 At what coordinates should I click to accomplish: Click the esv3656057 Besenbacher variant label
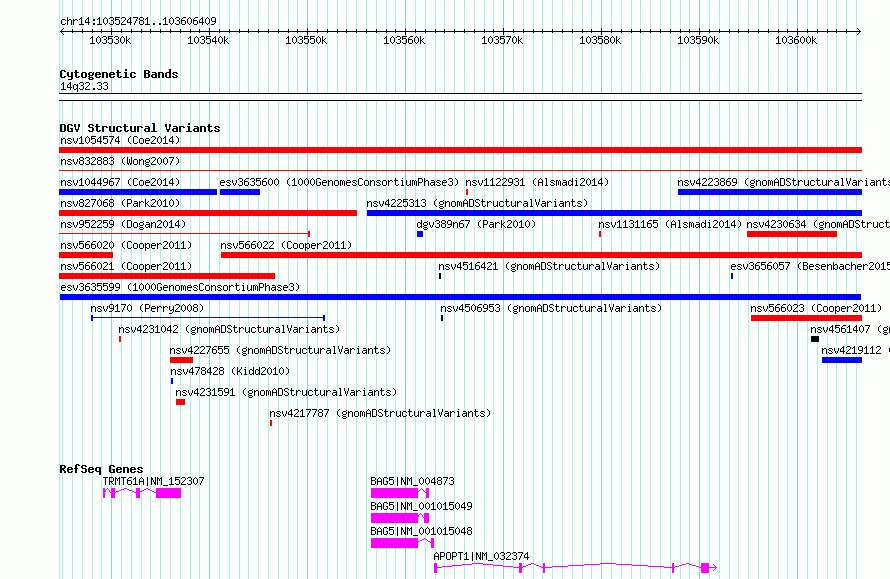tap(810, 266)
